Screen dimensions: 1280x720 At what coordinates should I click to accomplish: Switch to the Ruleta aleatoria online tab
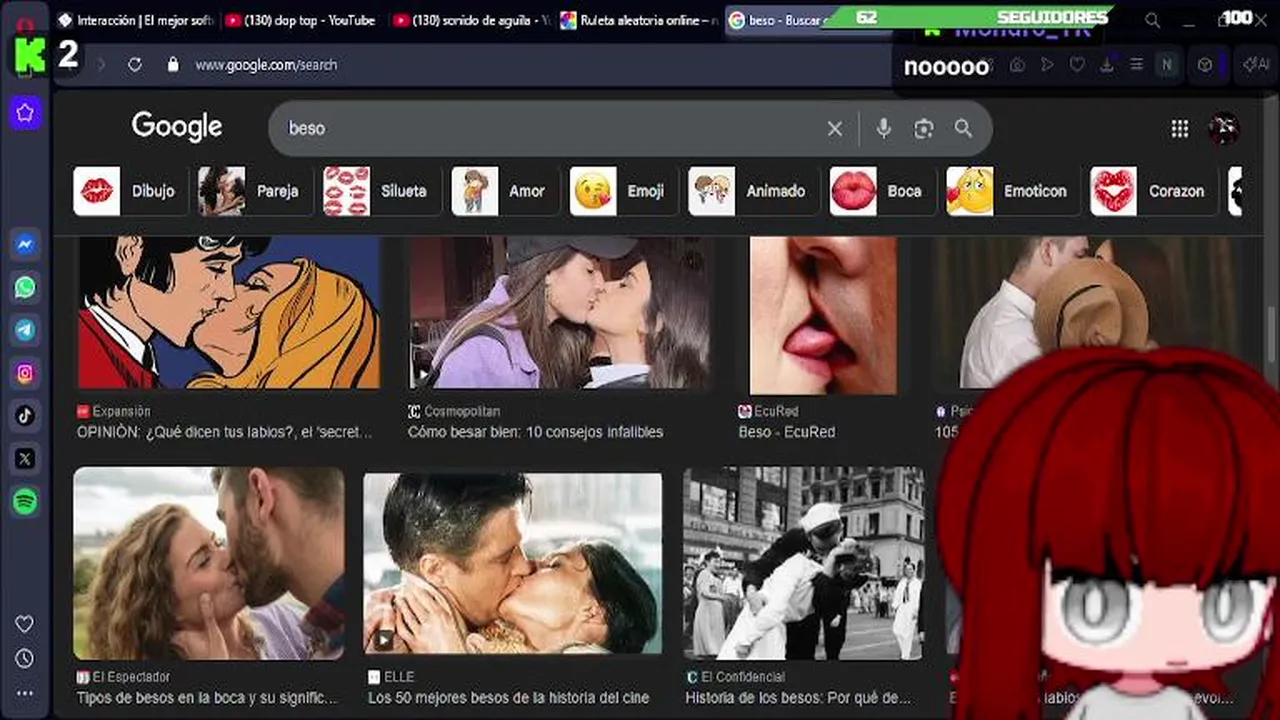click(638, 20)
